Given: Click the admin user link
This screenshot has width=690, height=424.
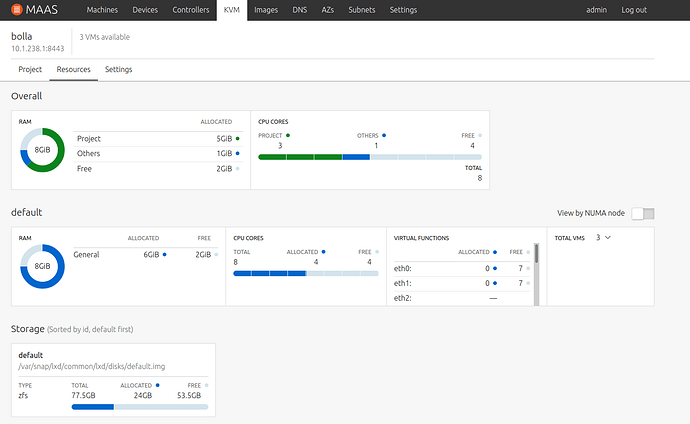Looking at the screenshot, I should point(596,10).
